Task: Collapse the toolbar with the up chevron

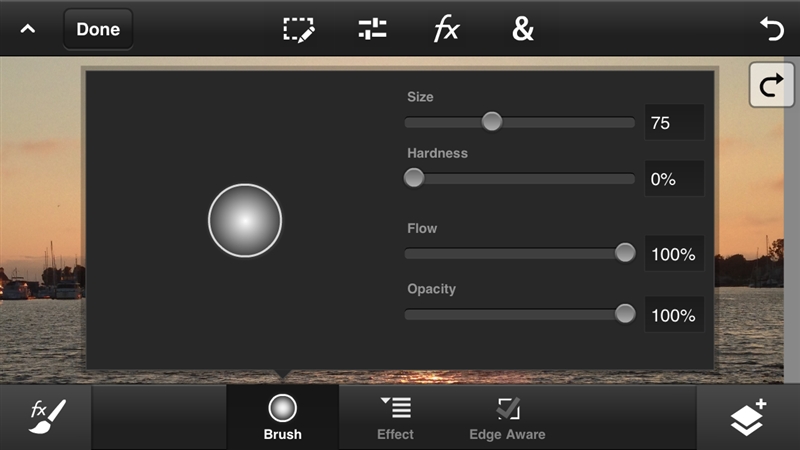Action: pyautogui.click(x=28, y=29)
